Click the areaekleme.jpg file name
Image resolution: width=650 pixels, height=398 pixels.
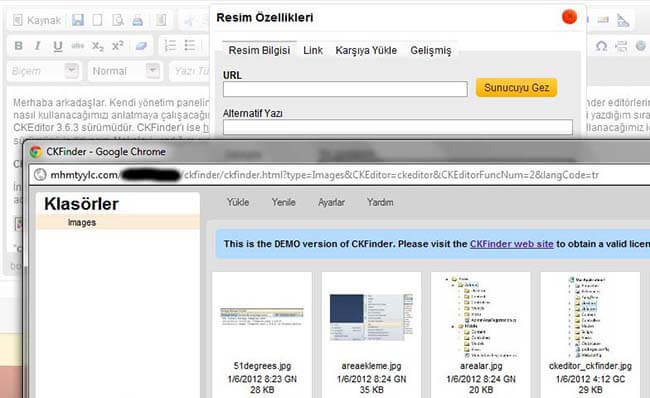click(371, 366)
